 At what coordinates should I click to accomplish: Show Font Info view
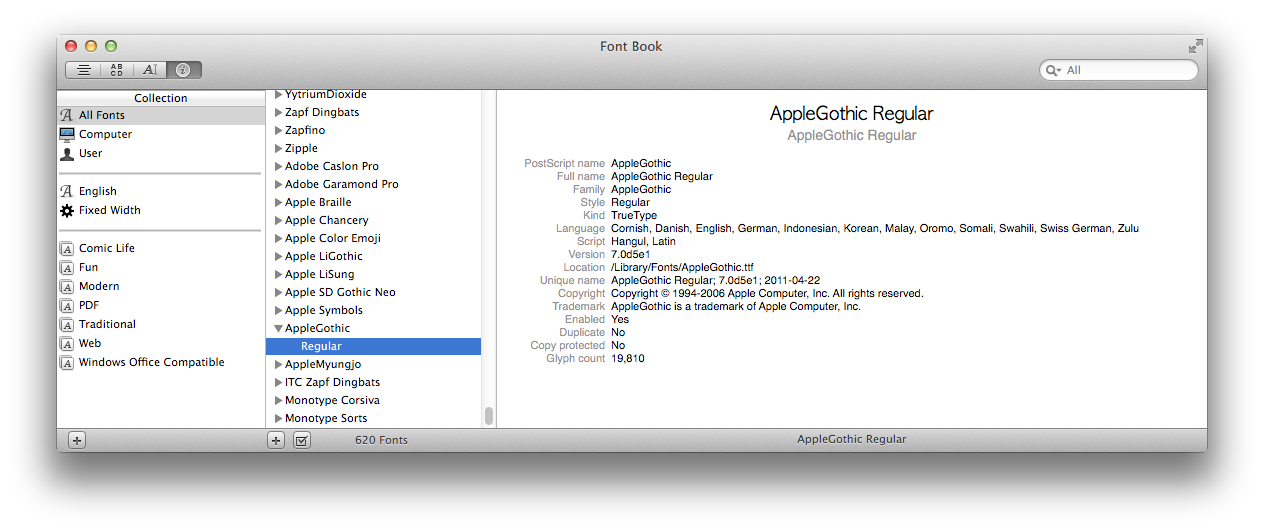tap(184, 70)
